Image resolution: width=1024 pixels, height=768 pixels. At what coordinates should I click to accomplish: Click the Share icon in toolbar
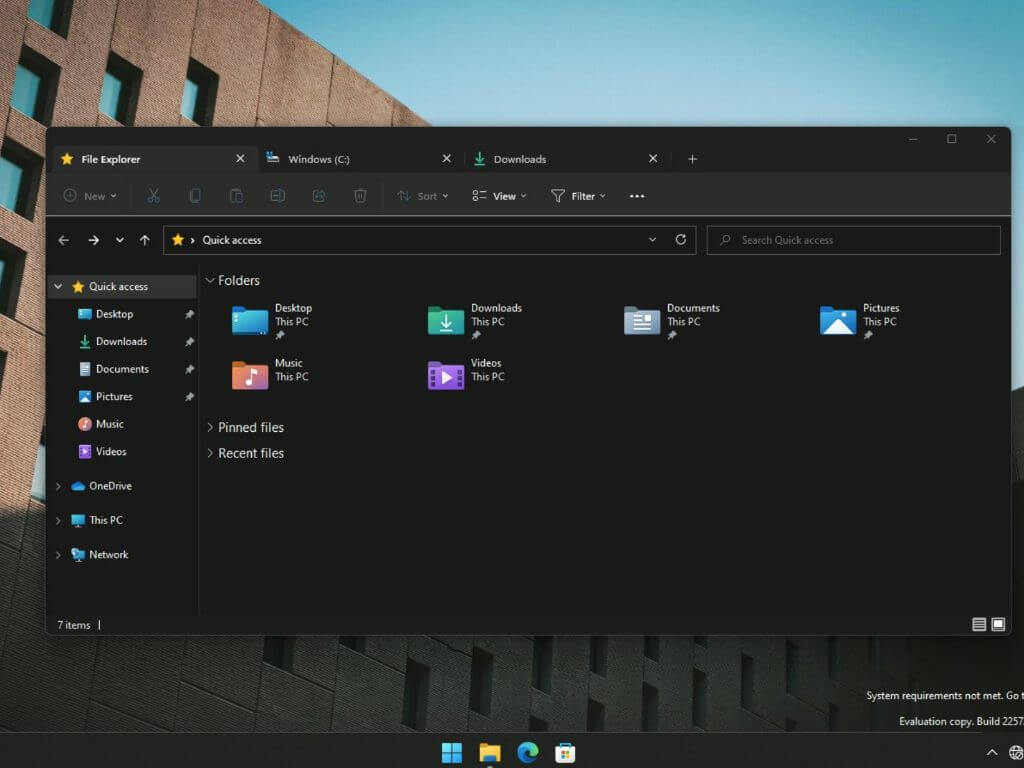(x=319, y=196)
